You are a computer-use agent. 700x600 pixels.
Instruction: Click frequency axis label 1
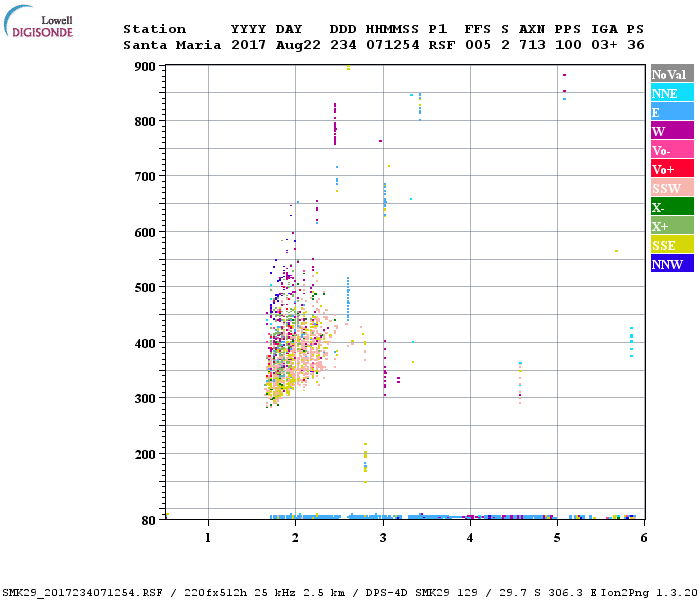click(208, 538)
